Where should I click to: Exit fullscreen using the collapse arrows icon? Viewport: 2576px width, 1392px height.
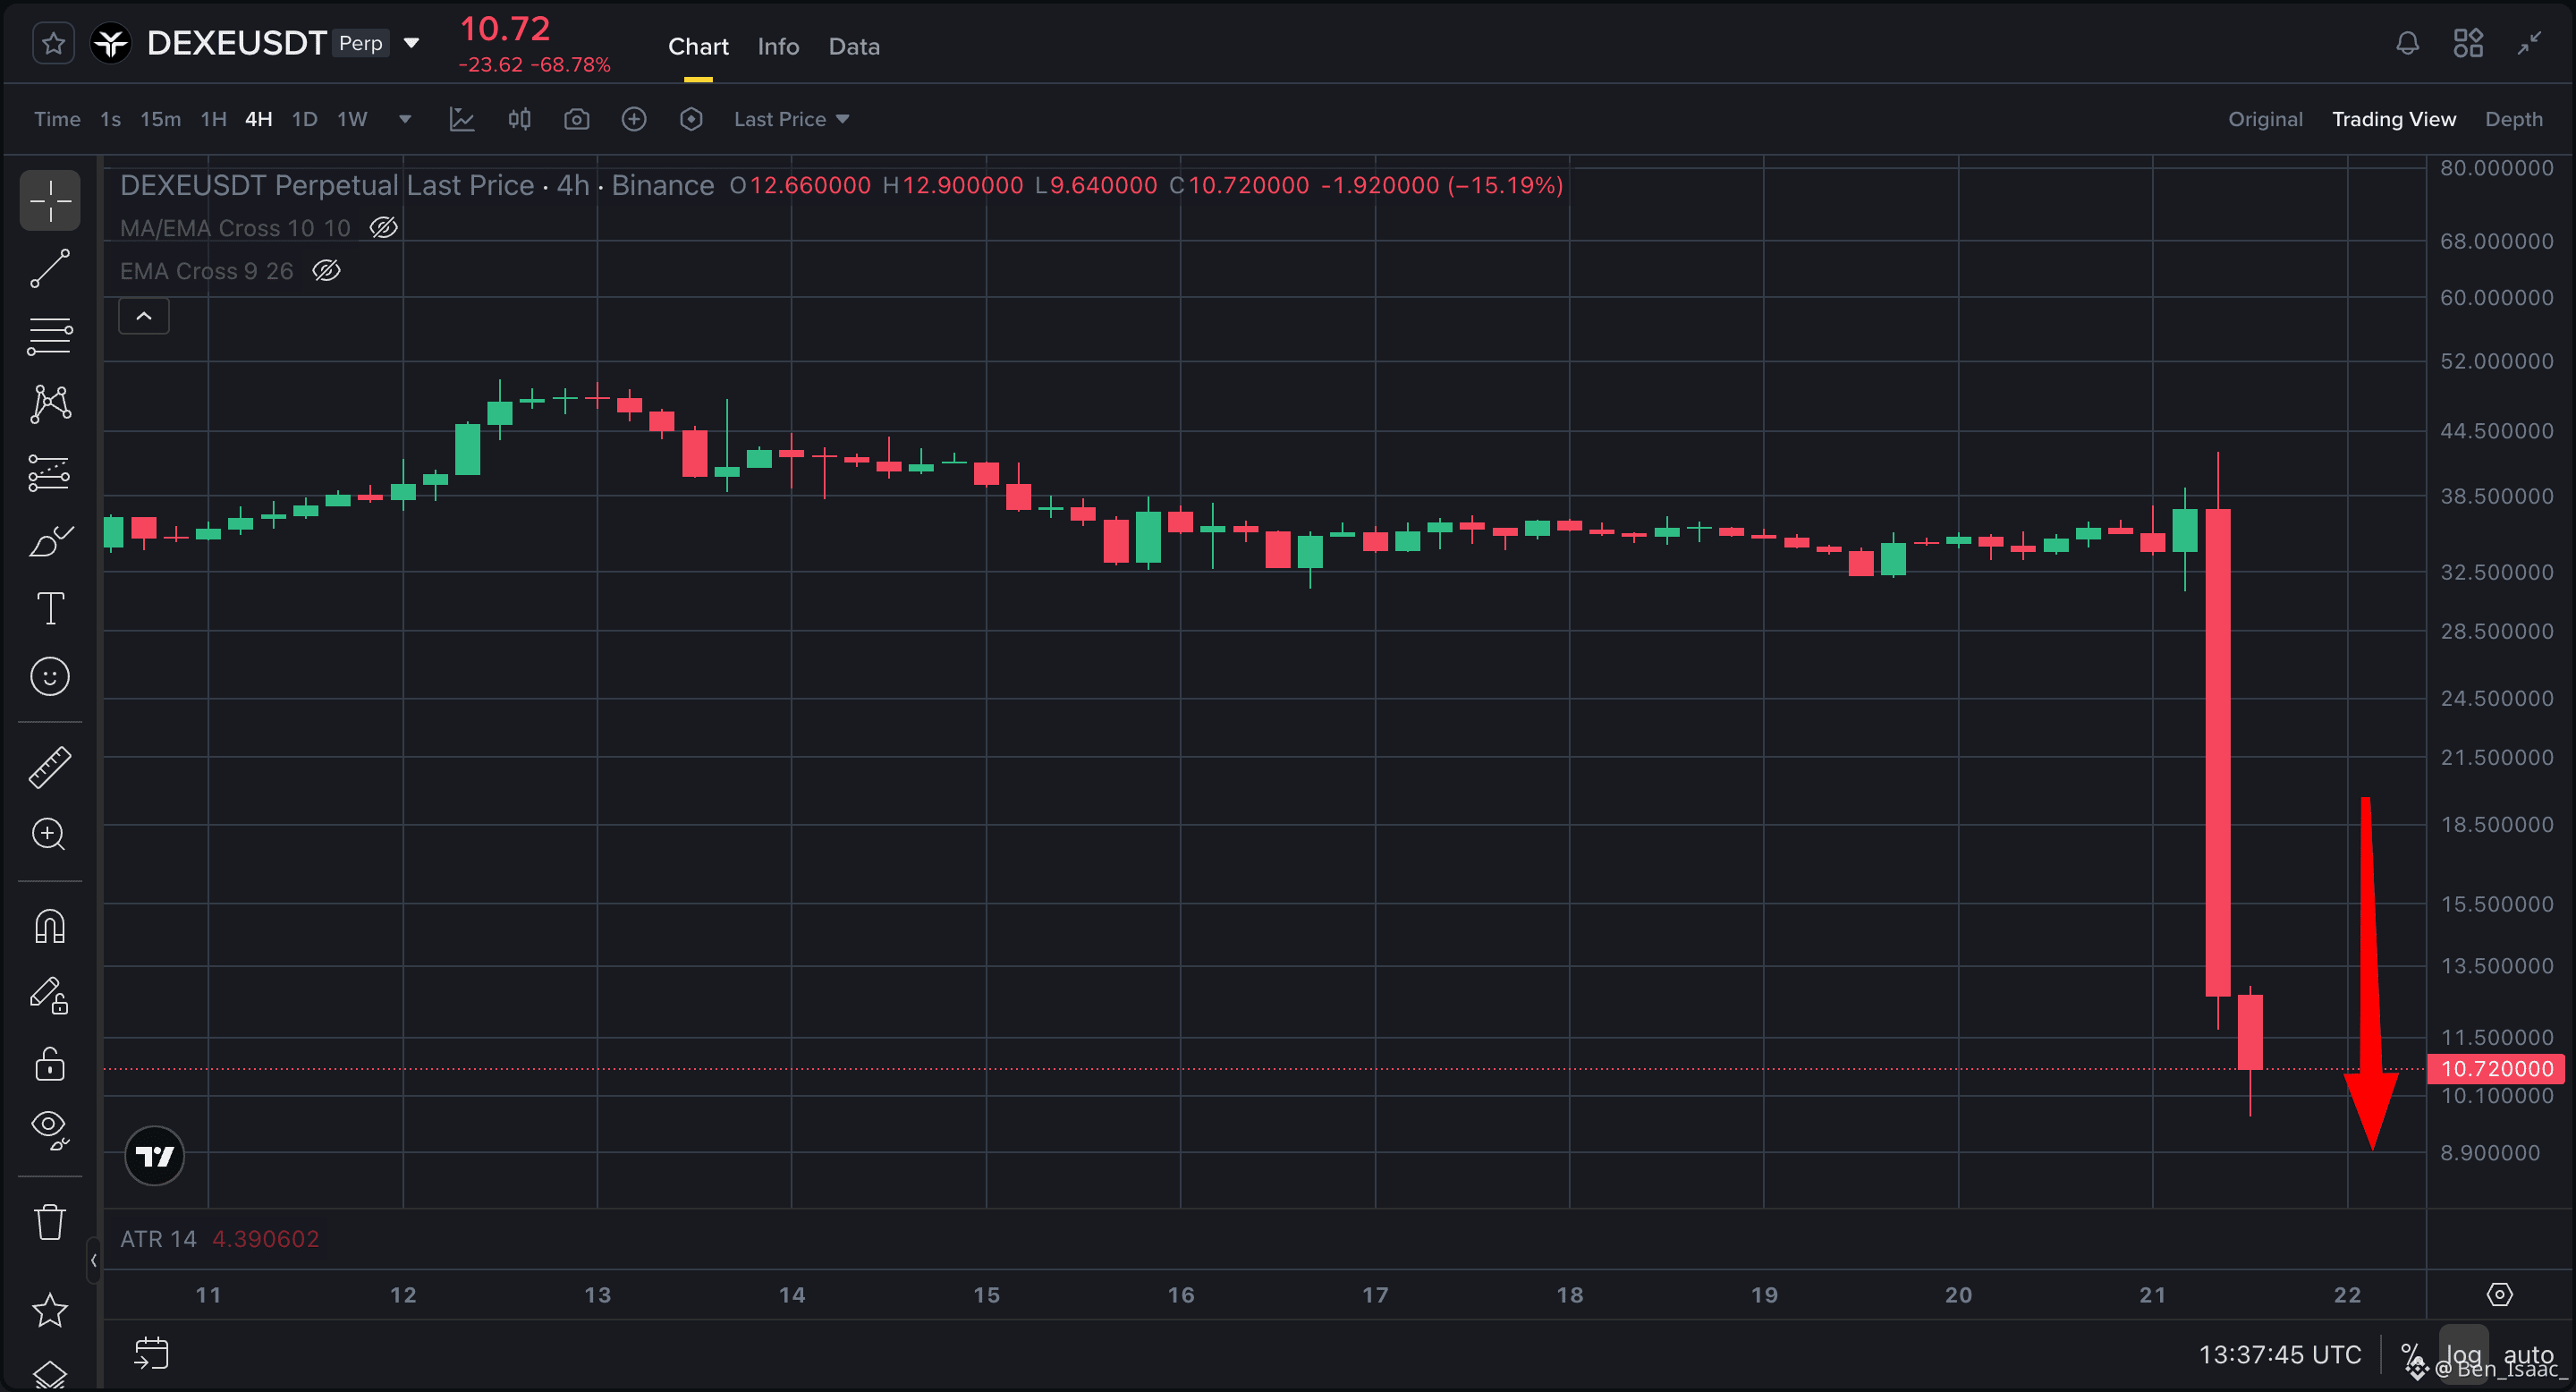tap(2529, 44)
